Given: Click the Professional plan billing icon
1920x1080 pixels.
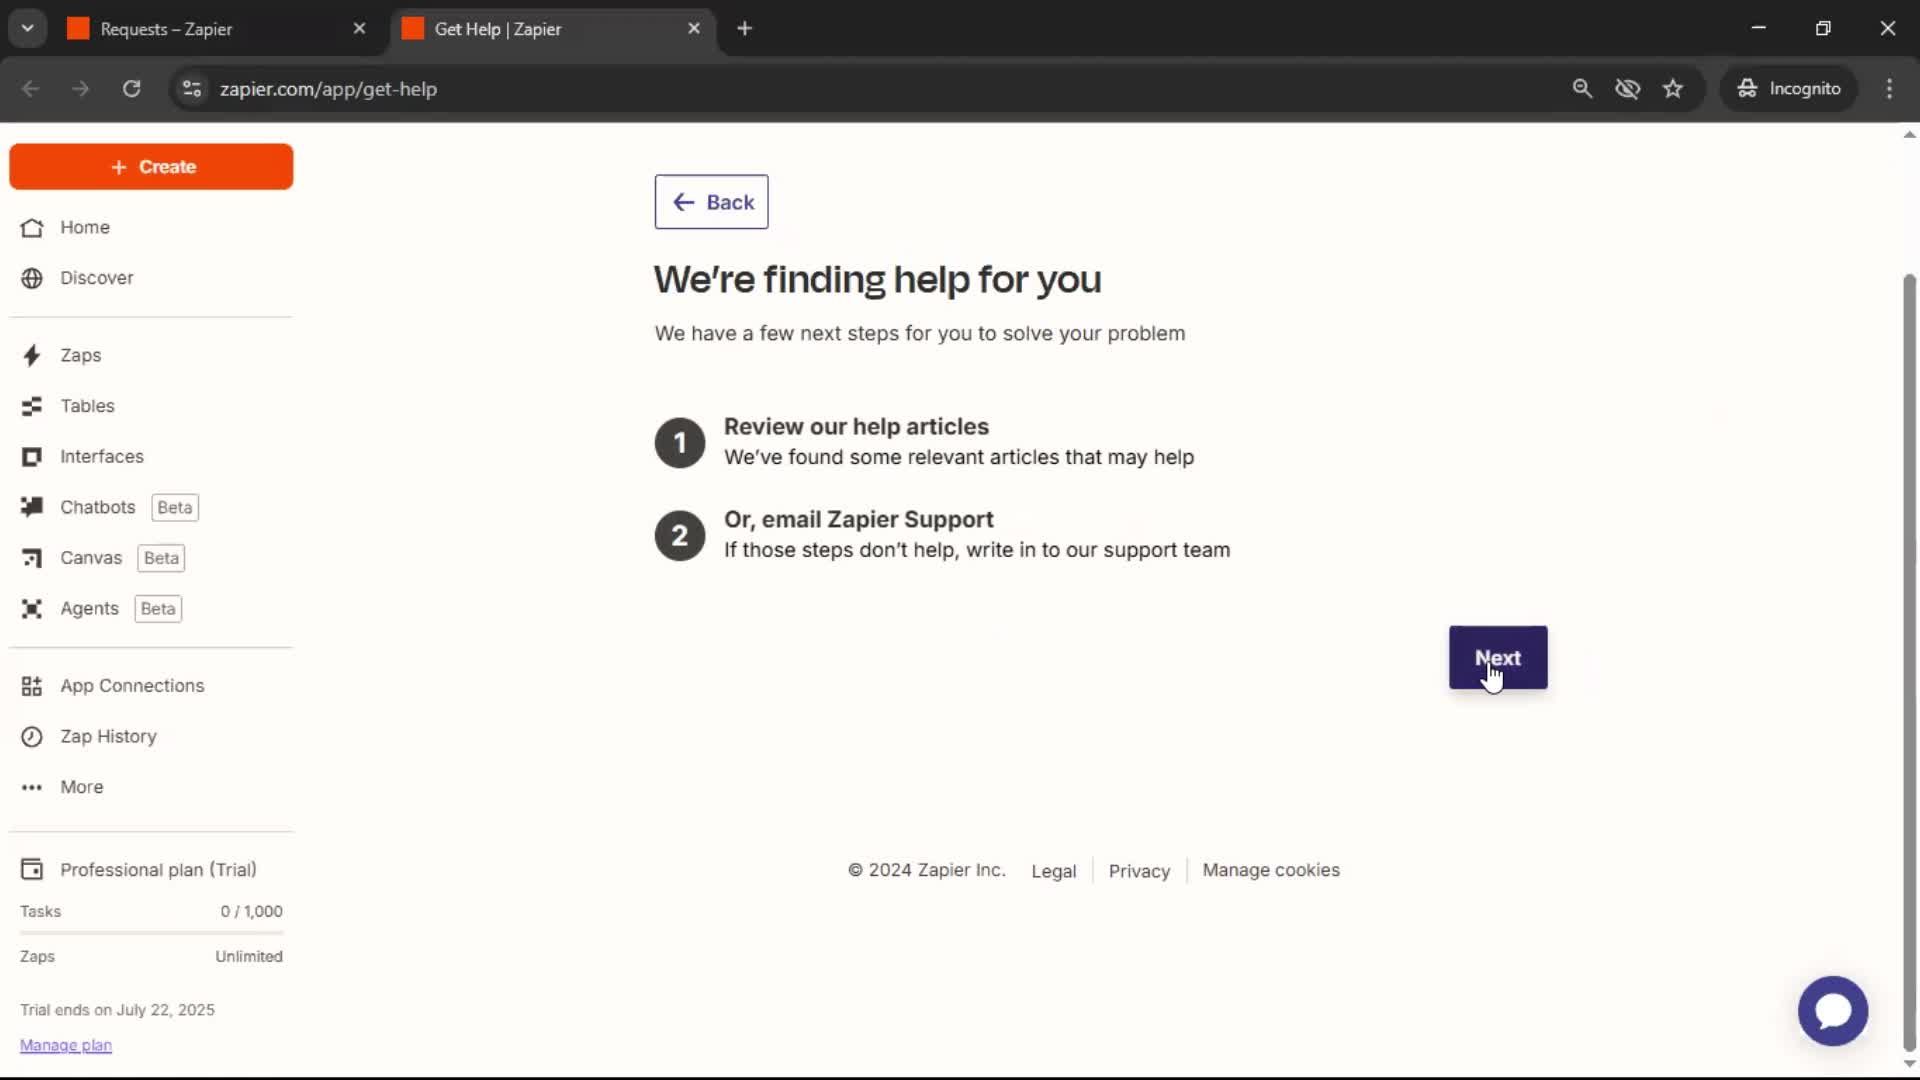Looking at the screenshot, I should 32,870.
